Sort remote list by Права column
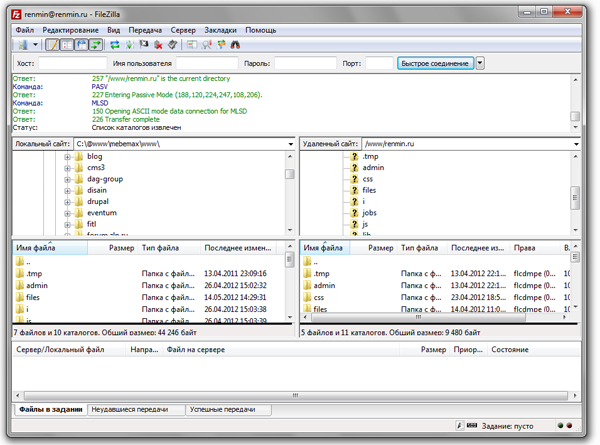 tap(535, 248)
